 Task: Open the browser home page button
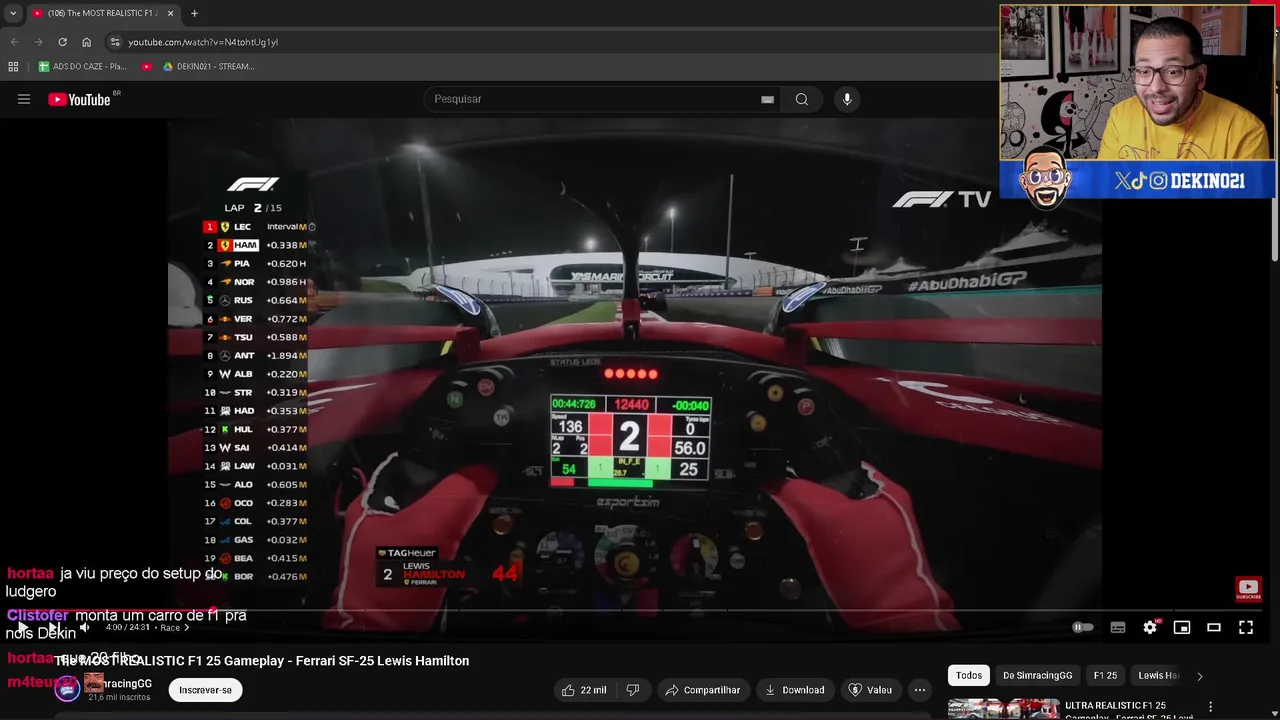(86, 42)
